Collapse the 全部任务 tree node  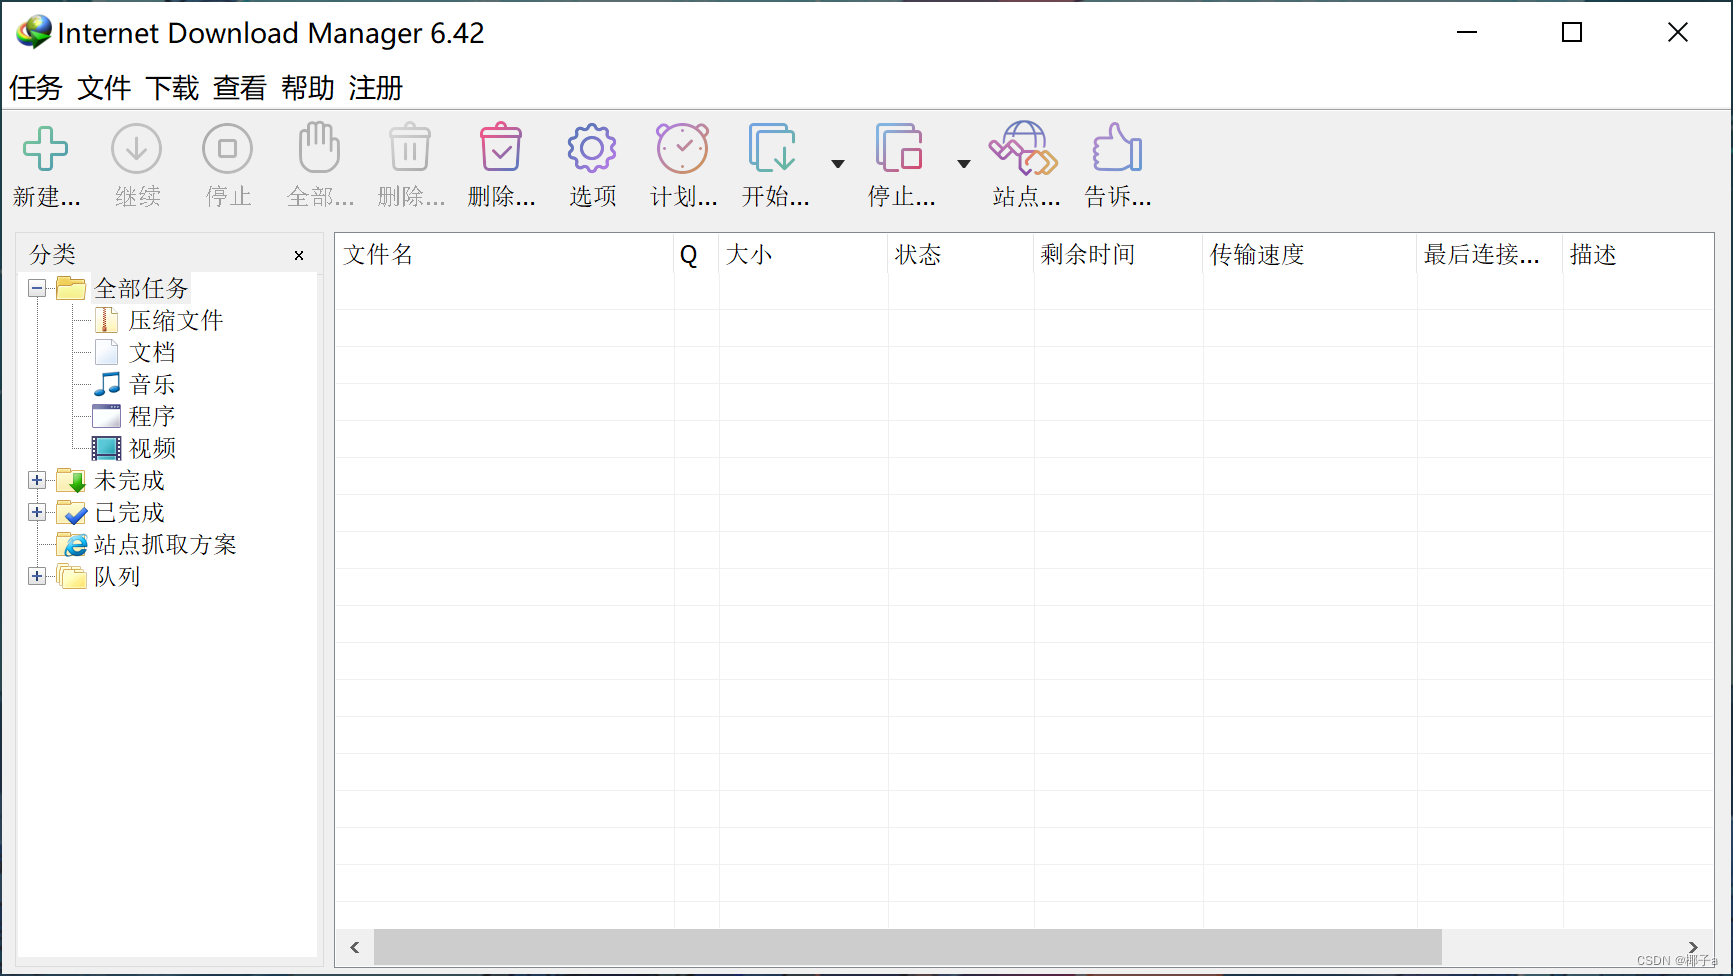pyautogui.click(x=37, y=289)
